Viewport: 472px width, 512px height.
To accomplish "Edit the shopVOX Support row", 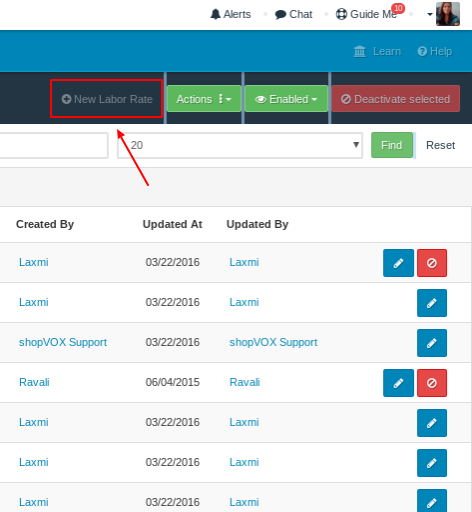I will pos(432,343).
